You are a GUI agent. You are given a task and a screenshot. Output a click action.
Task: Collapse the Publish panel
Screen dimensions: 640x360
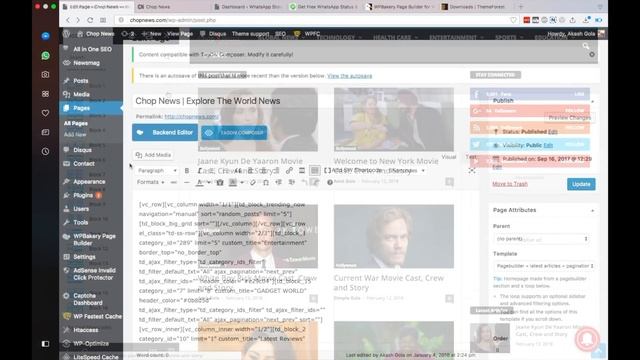click(x=592, y=101)
